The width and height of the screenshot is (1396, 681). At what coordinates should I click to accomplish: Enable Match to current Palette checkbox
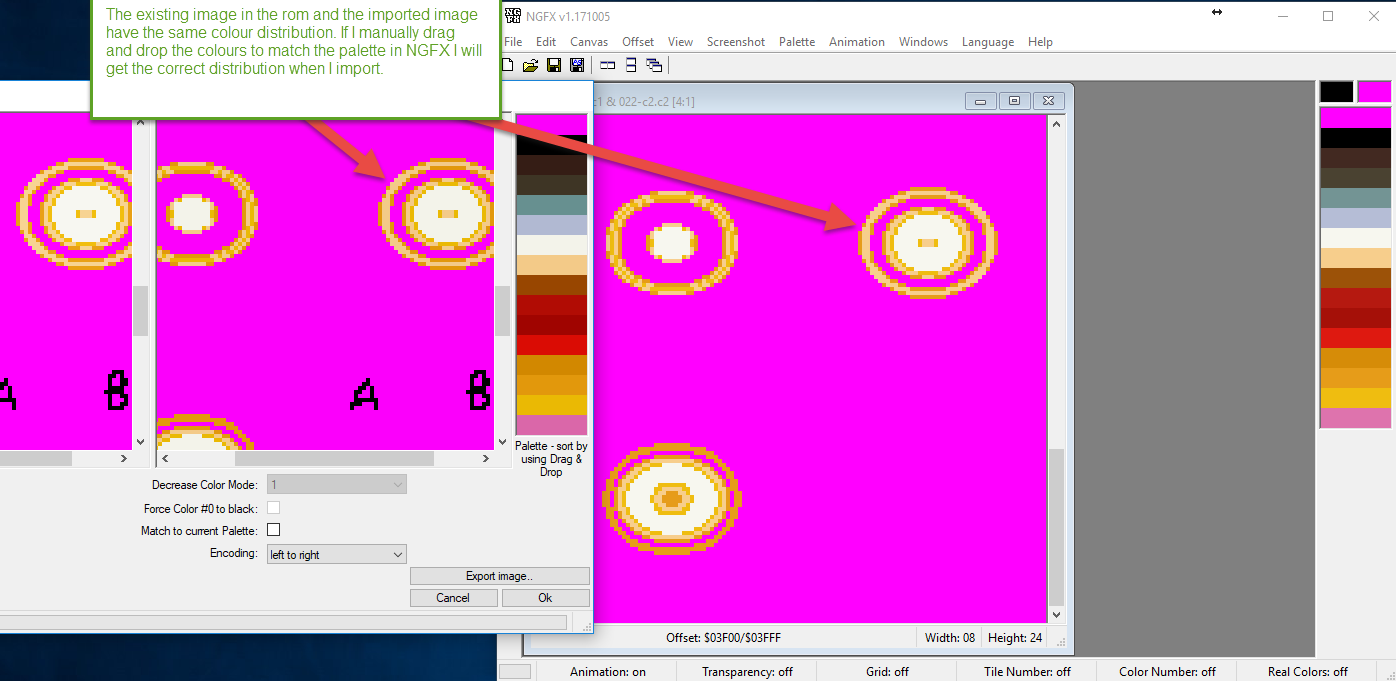273,530
